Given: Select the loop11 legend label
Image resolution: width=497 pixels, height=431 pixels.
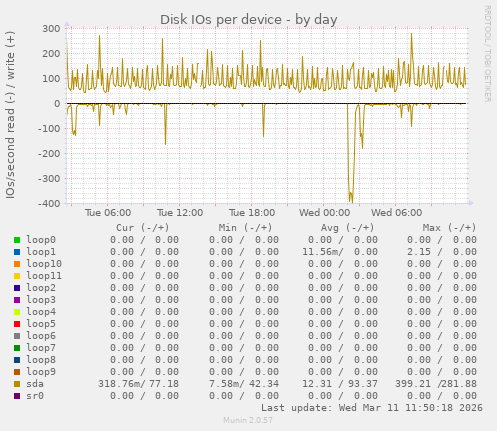Looking at the screenshot, I should click(44, 276).
